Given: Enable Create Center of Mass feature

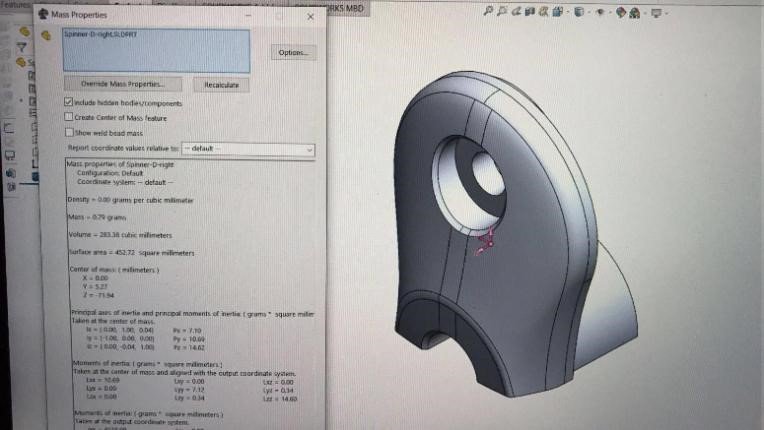Looking at the screenshot, I should [69, 117].
